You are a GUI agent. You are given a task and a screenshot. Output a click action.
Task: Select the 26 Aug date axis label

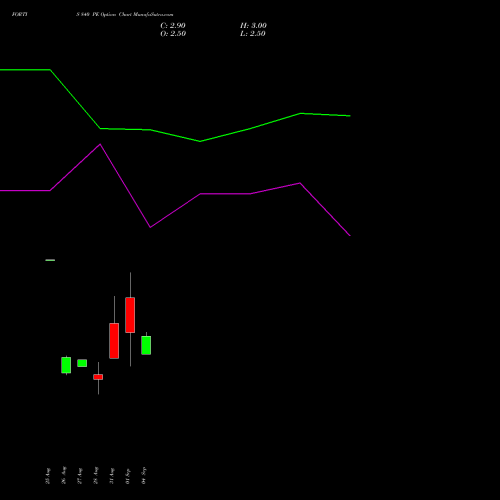(x=64, y=475)
